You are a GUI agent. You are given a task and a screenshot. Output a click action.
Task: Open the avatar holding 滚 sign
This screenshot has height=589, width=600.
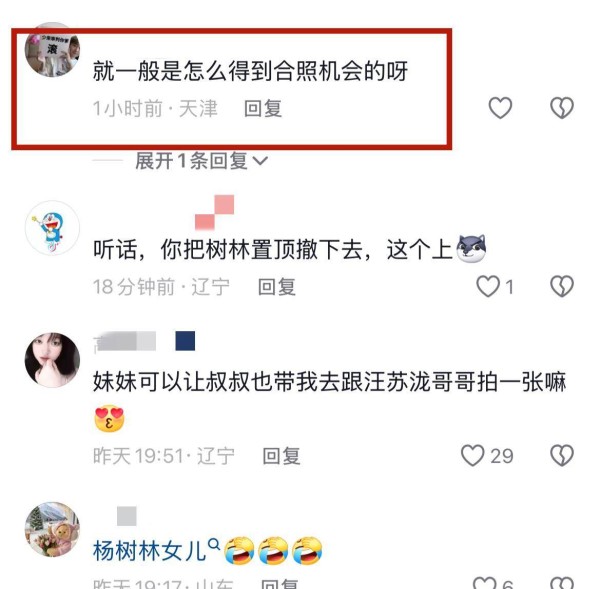tap(52, 50)
